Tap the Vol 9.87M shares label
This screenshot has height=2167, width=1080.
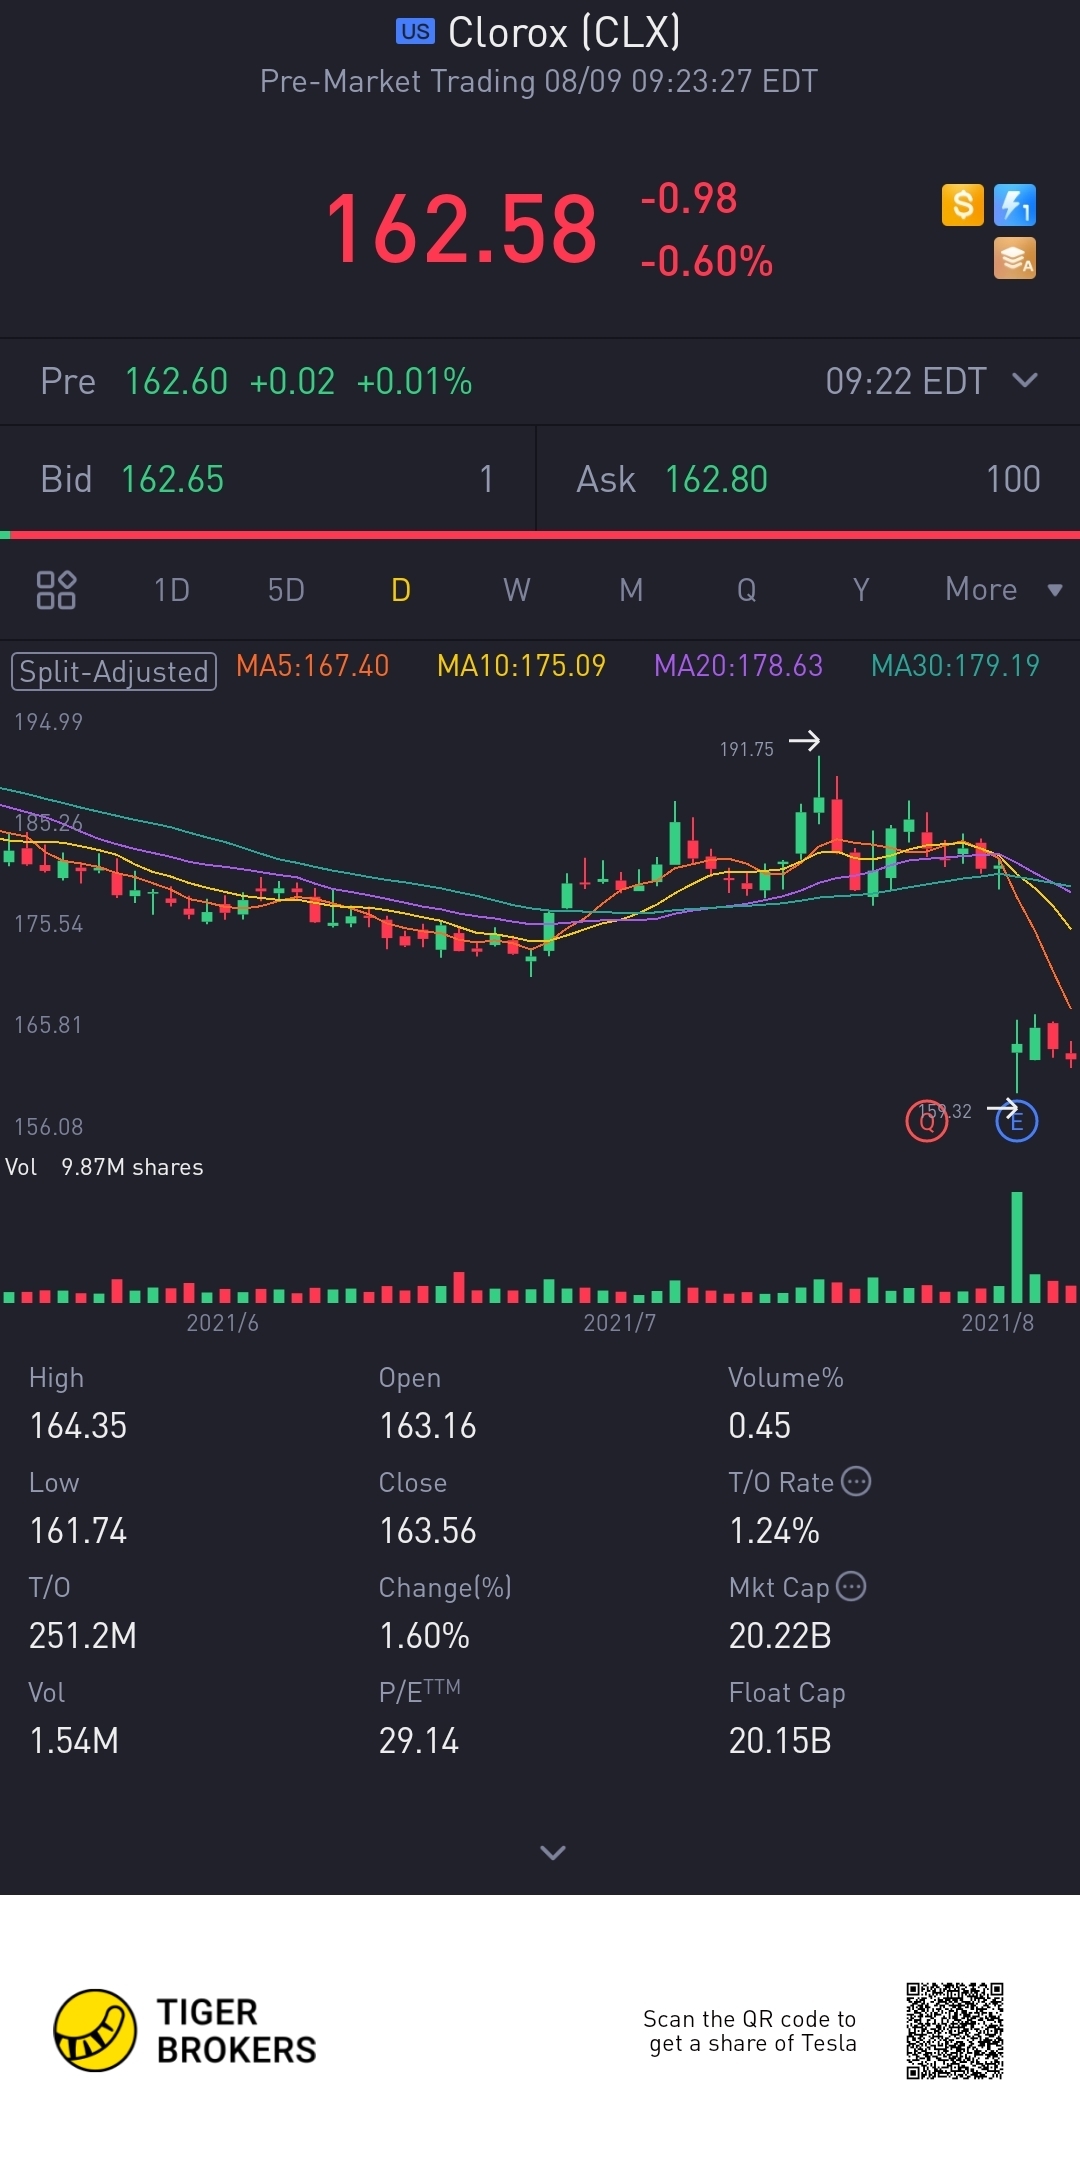pyautogui.click(x=104, y=1167)
